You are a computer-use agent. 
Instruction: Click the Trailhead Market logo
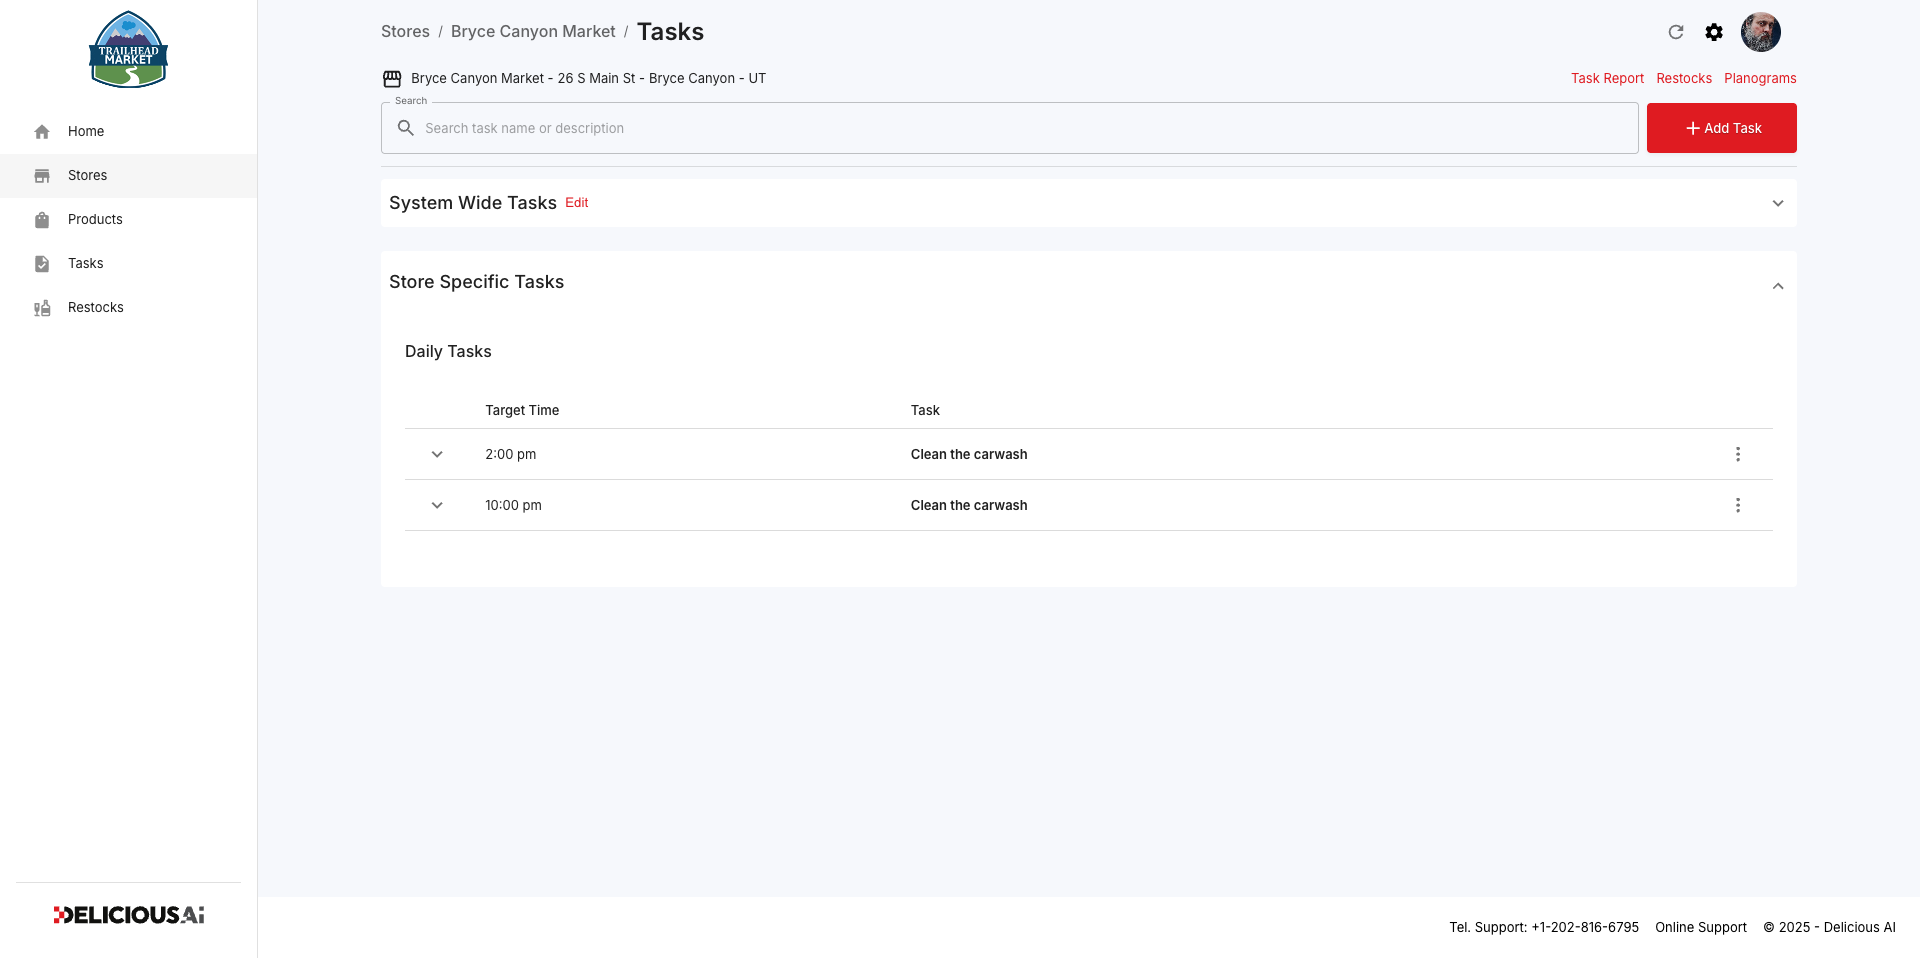pos(128,50)
